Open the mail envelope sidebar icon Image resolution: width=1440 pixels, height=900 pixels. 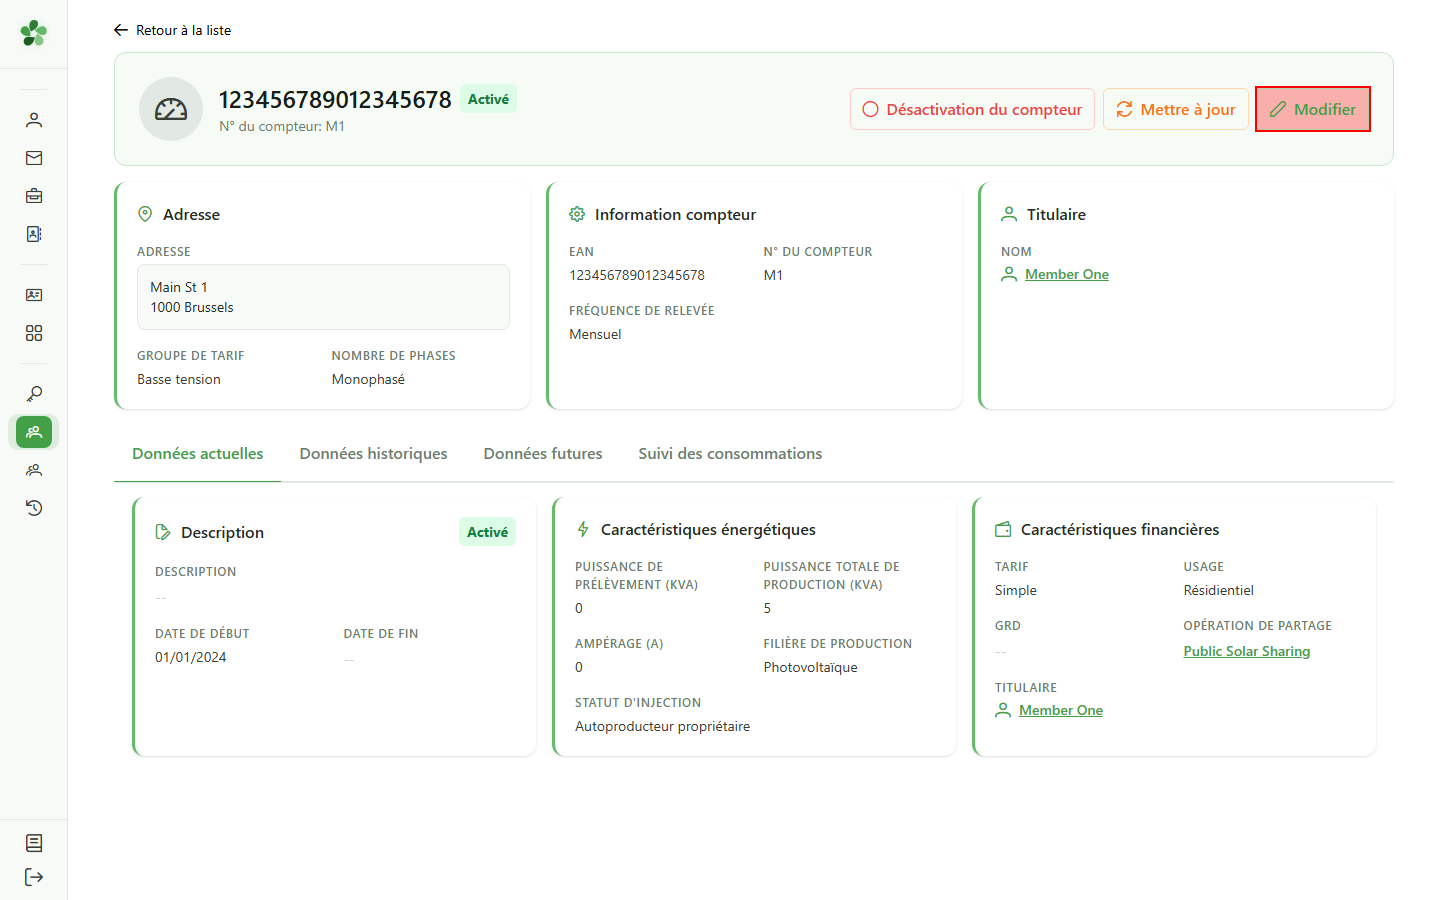click(34, 158)
